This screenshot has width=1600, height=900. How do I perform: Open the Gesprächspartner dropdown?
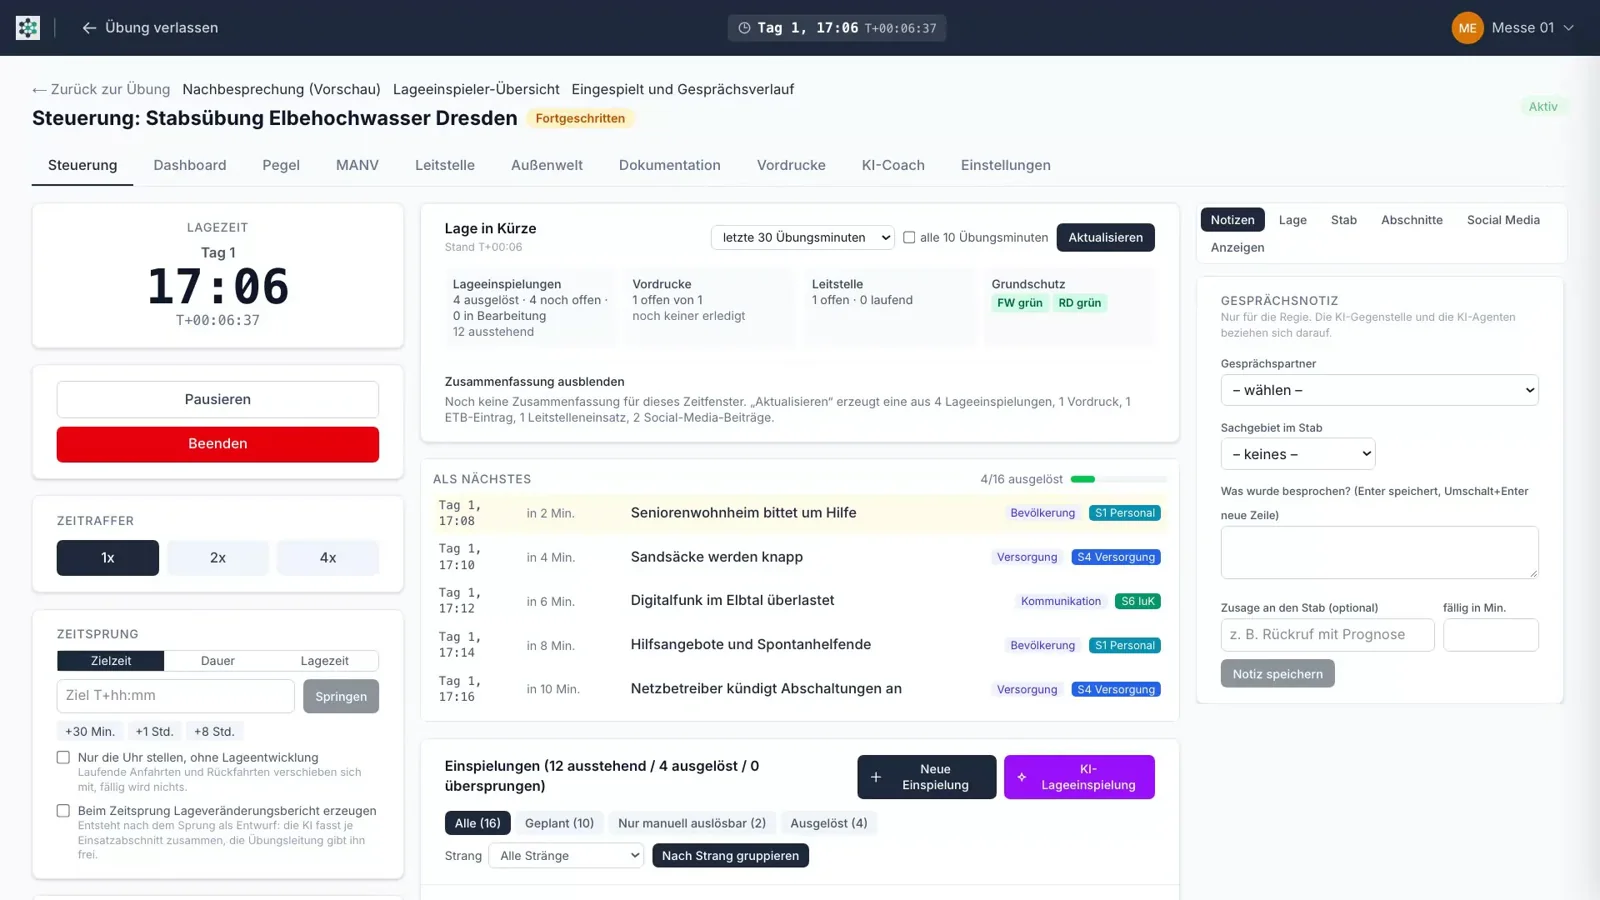(1379, 390)
